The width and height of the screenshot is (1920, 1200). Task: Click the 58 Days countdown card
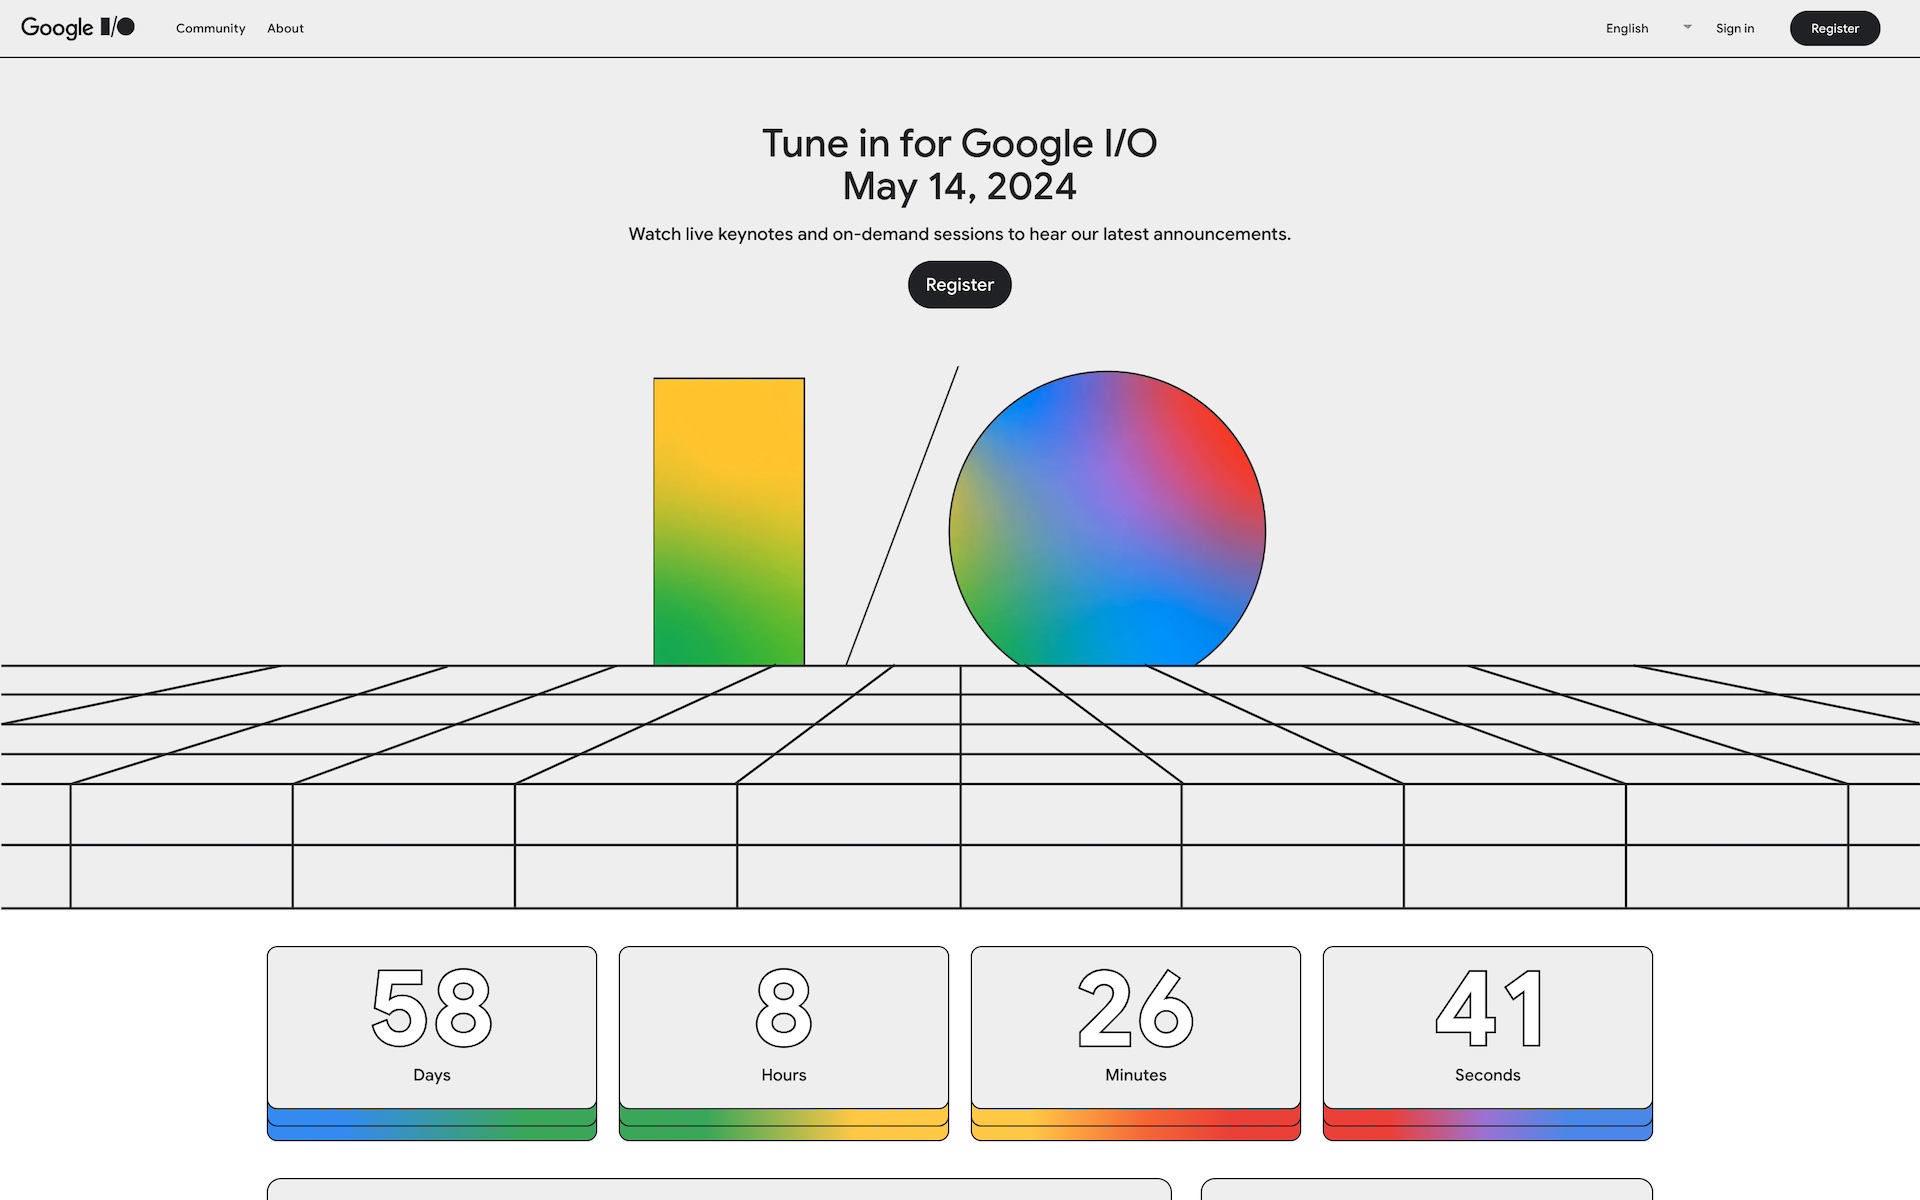(x=432, y=1027)
